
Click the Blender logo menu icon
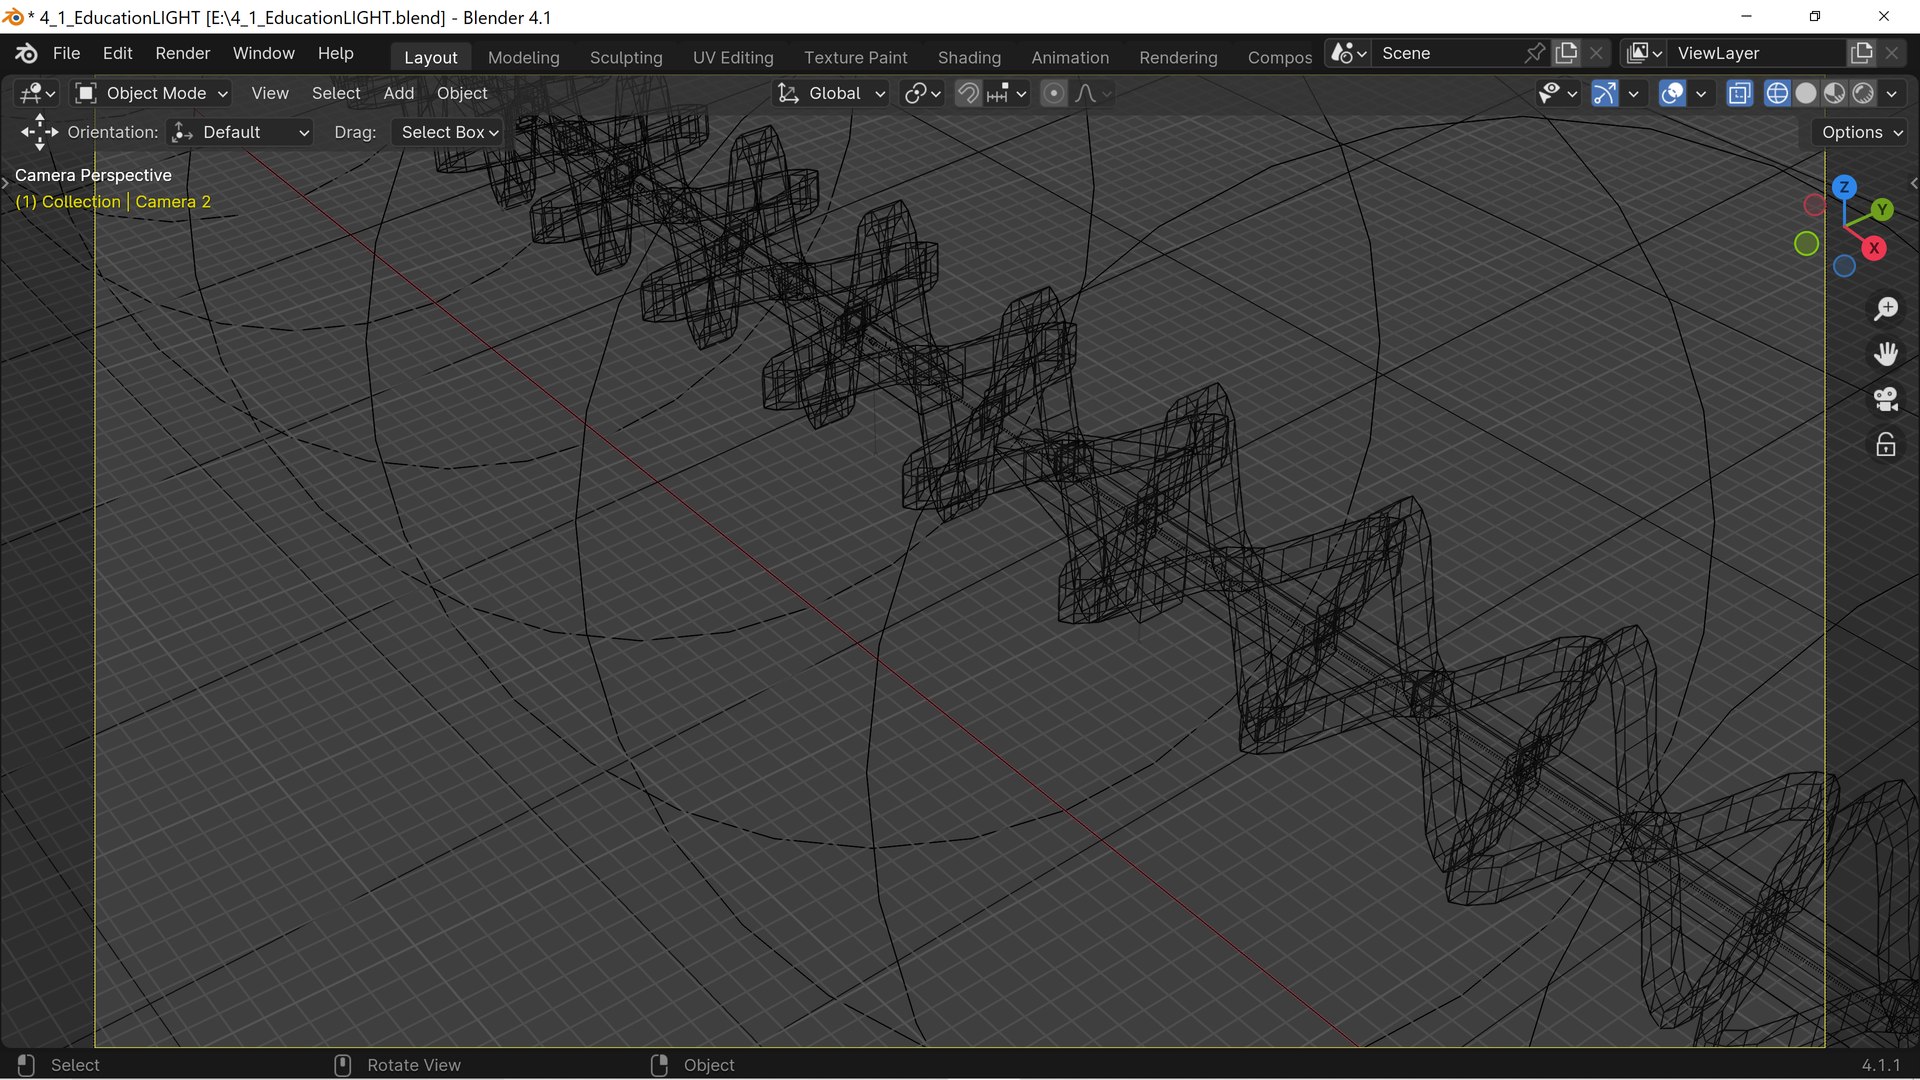click(x=27, y=53)
